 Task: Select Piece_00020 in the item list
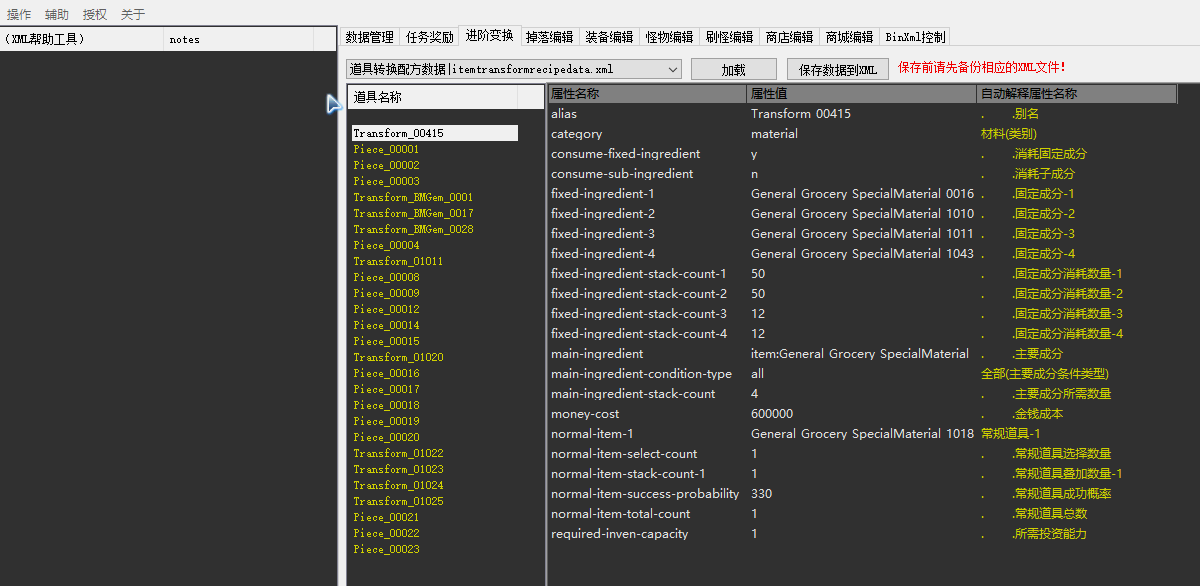[386, 437]
